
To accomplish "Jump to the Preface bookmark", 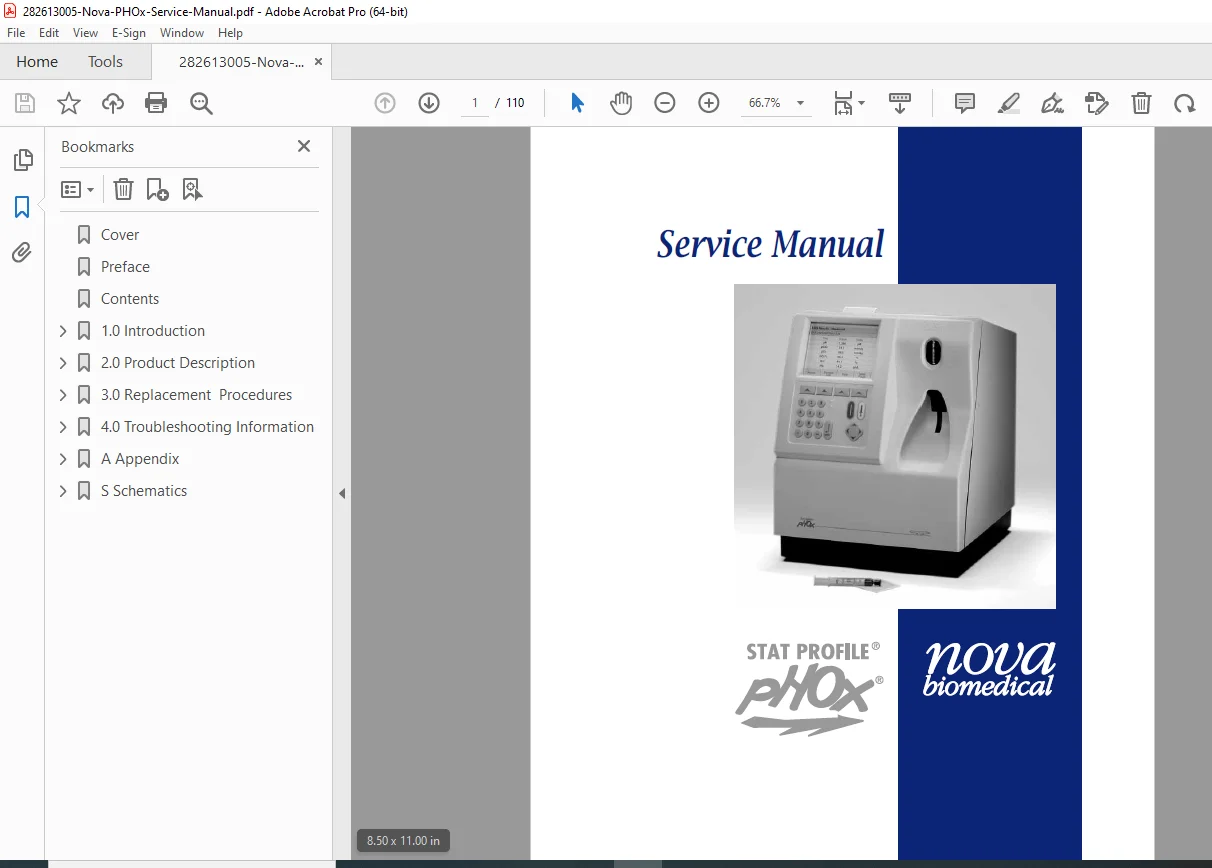I will point(125,267).
